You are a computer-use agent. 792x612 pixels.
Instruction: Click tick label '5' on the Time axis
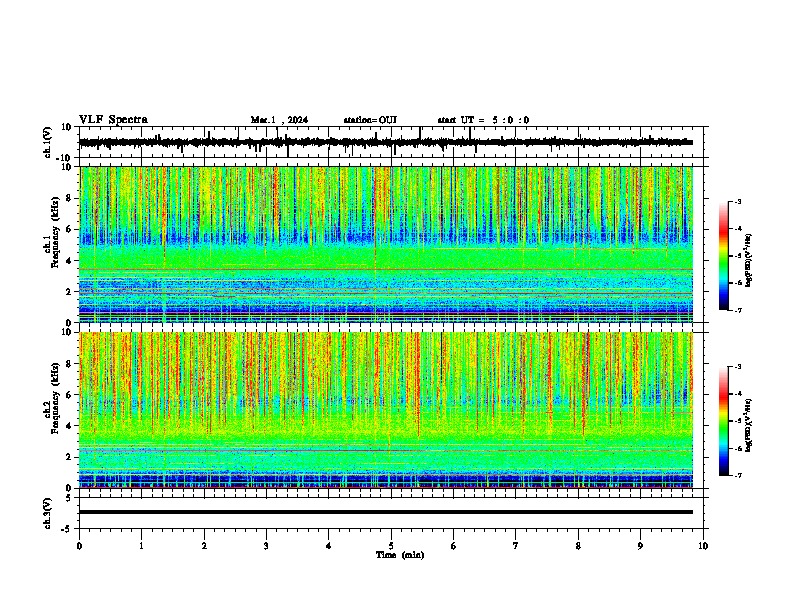pos(391,546)
